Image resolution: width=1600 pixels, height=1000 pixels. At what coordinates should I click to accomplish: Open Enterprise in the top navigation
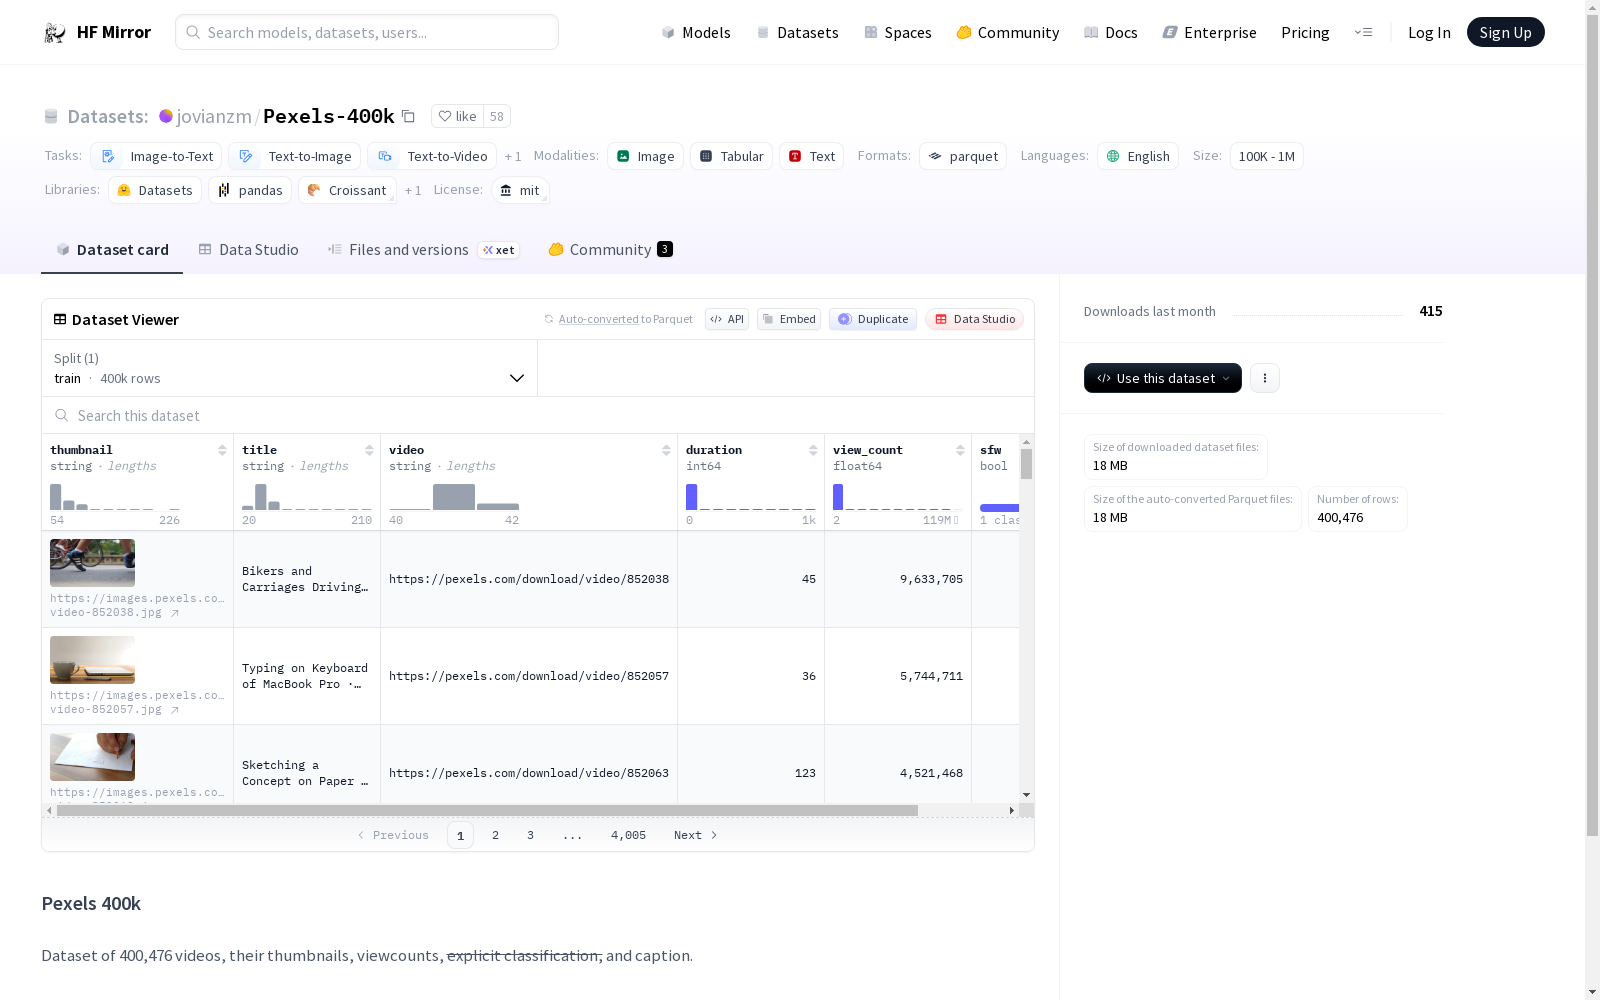pyautogui.click(x=1209, y=32)
